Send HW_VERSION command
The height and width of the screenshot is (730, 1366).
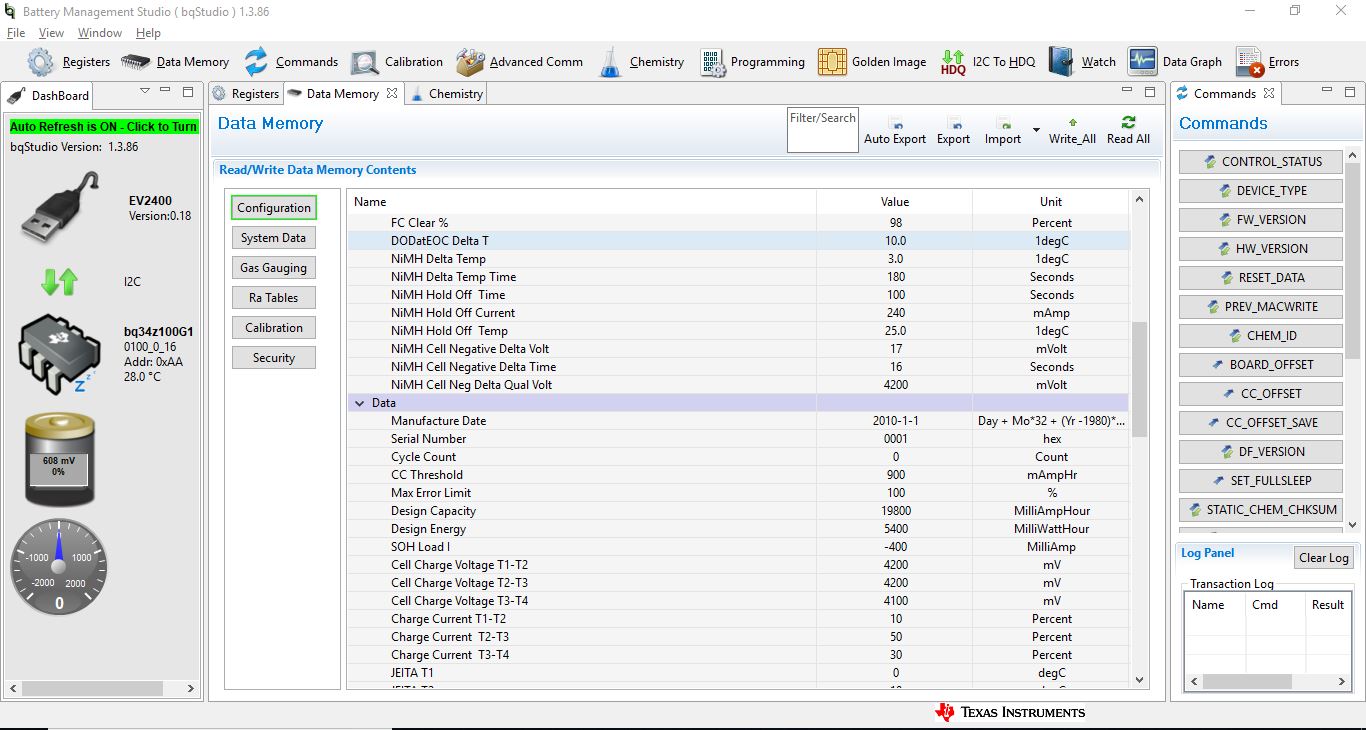(1261, 249)
